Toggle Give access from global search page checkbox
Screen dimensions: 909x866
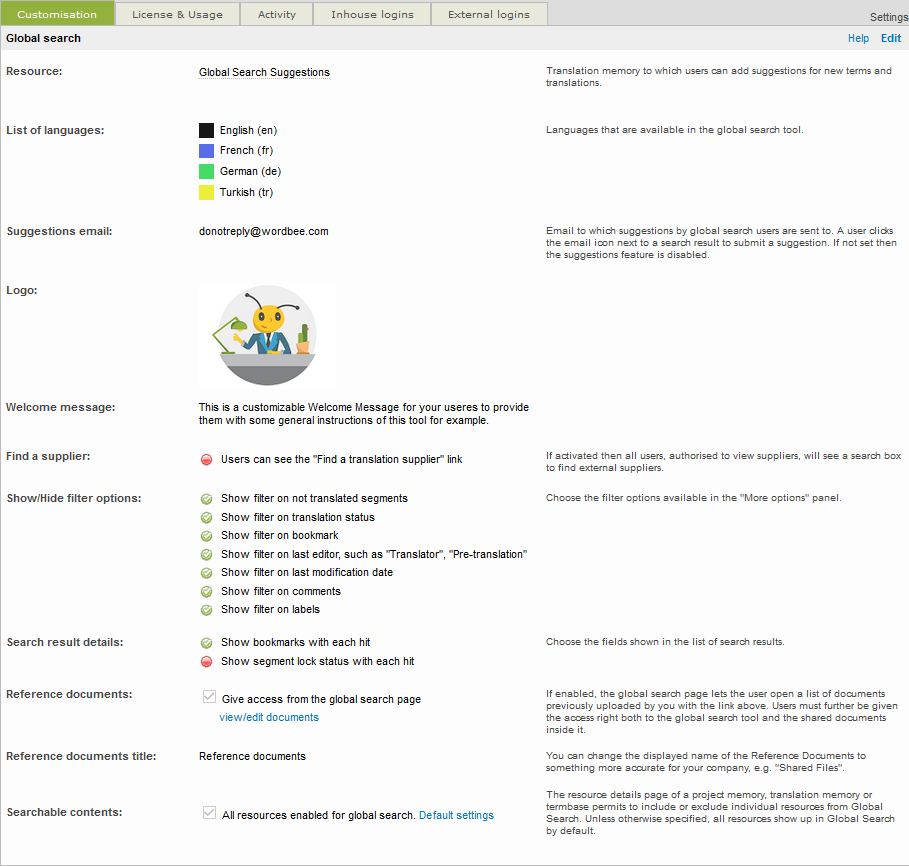coord(209,697)
